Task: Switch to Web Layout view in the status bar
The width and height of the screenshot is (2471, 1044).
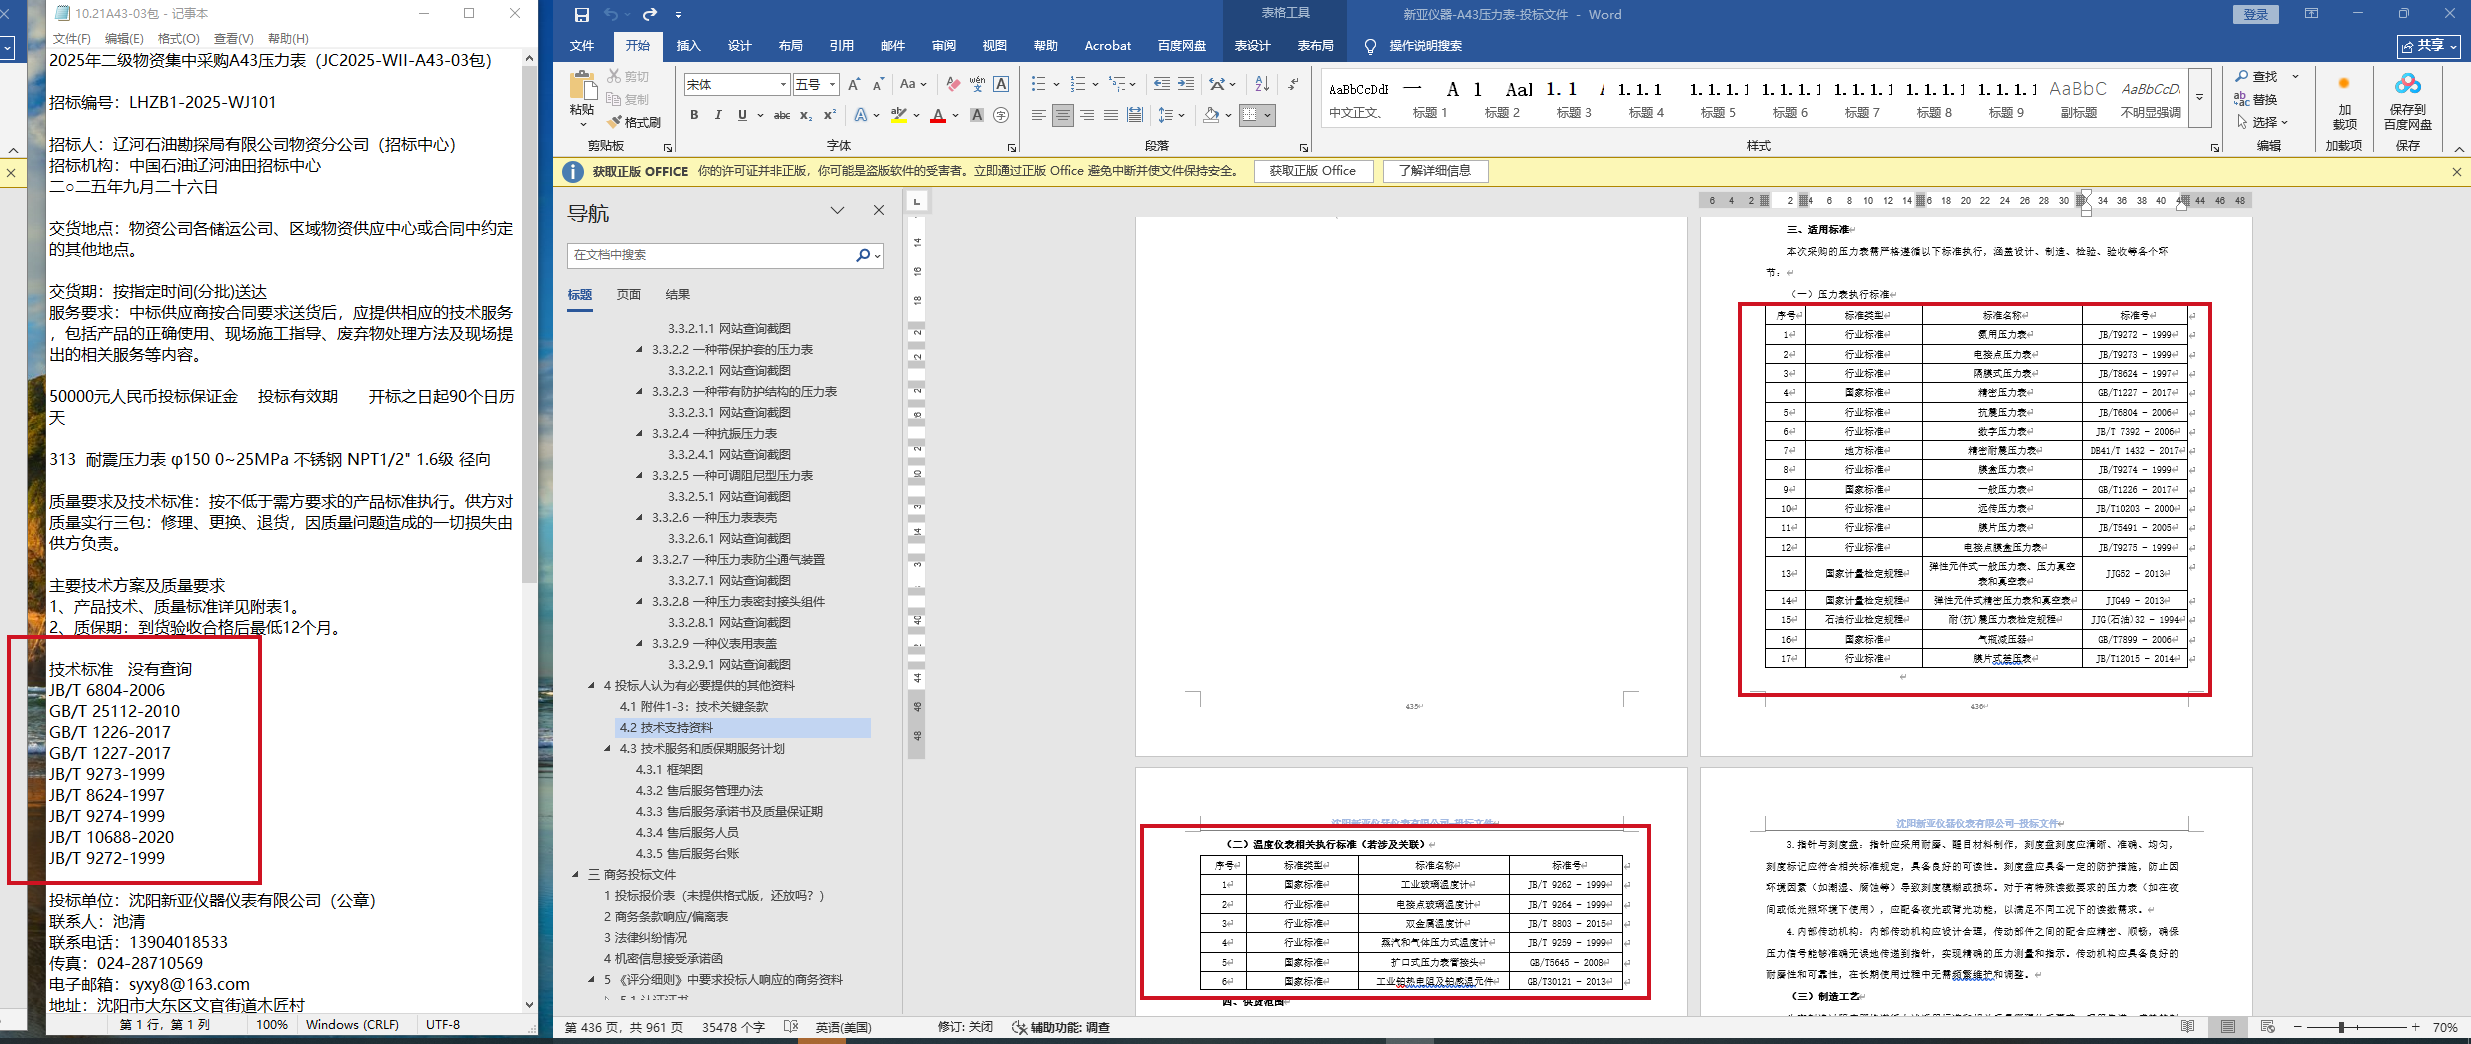Action: click(x=2268, y=1027)
